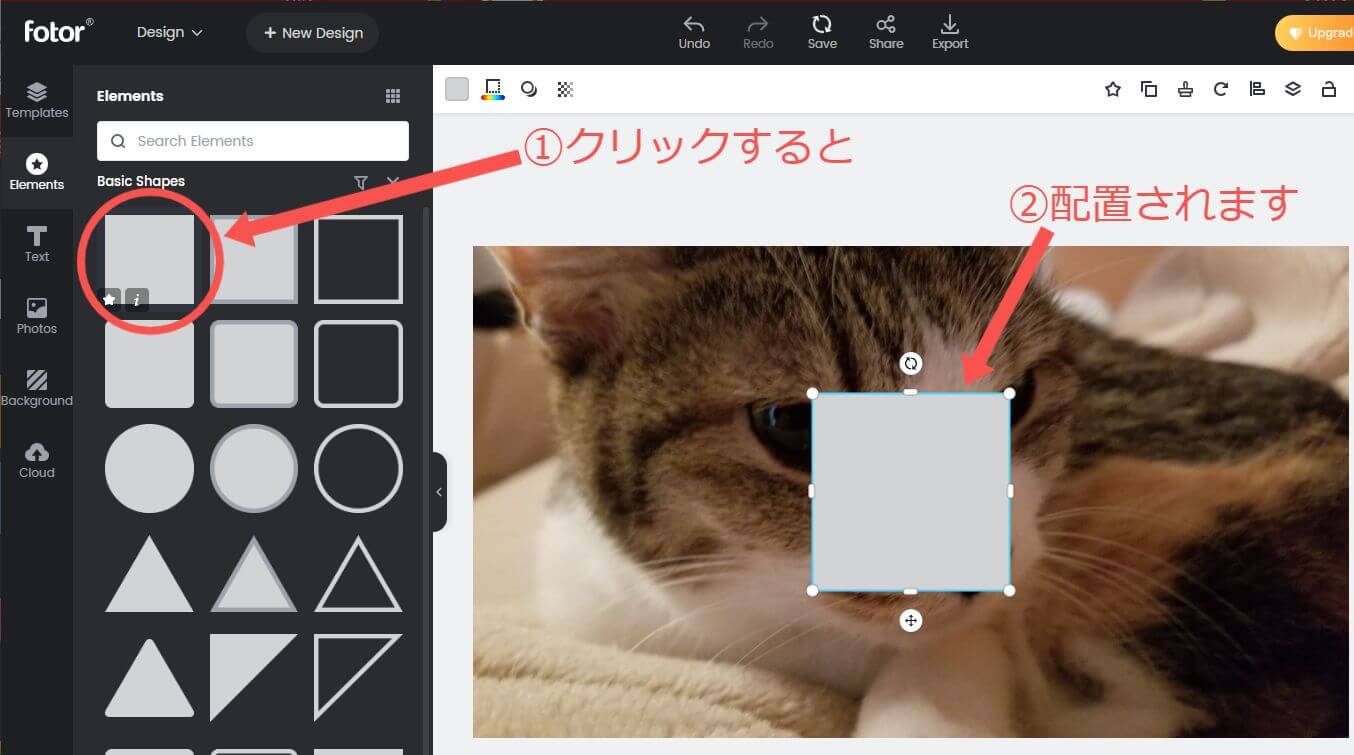This screenshot has height=755, width=1354.
Task: Open the elements grid view icon
Action: (x=393, y=96)
